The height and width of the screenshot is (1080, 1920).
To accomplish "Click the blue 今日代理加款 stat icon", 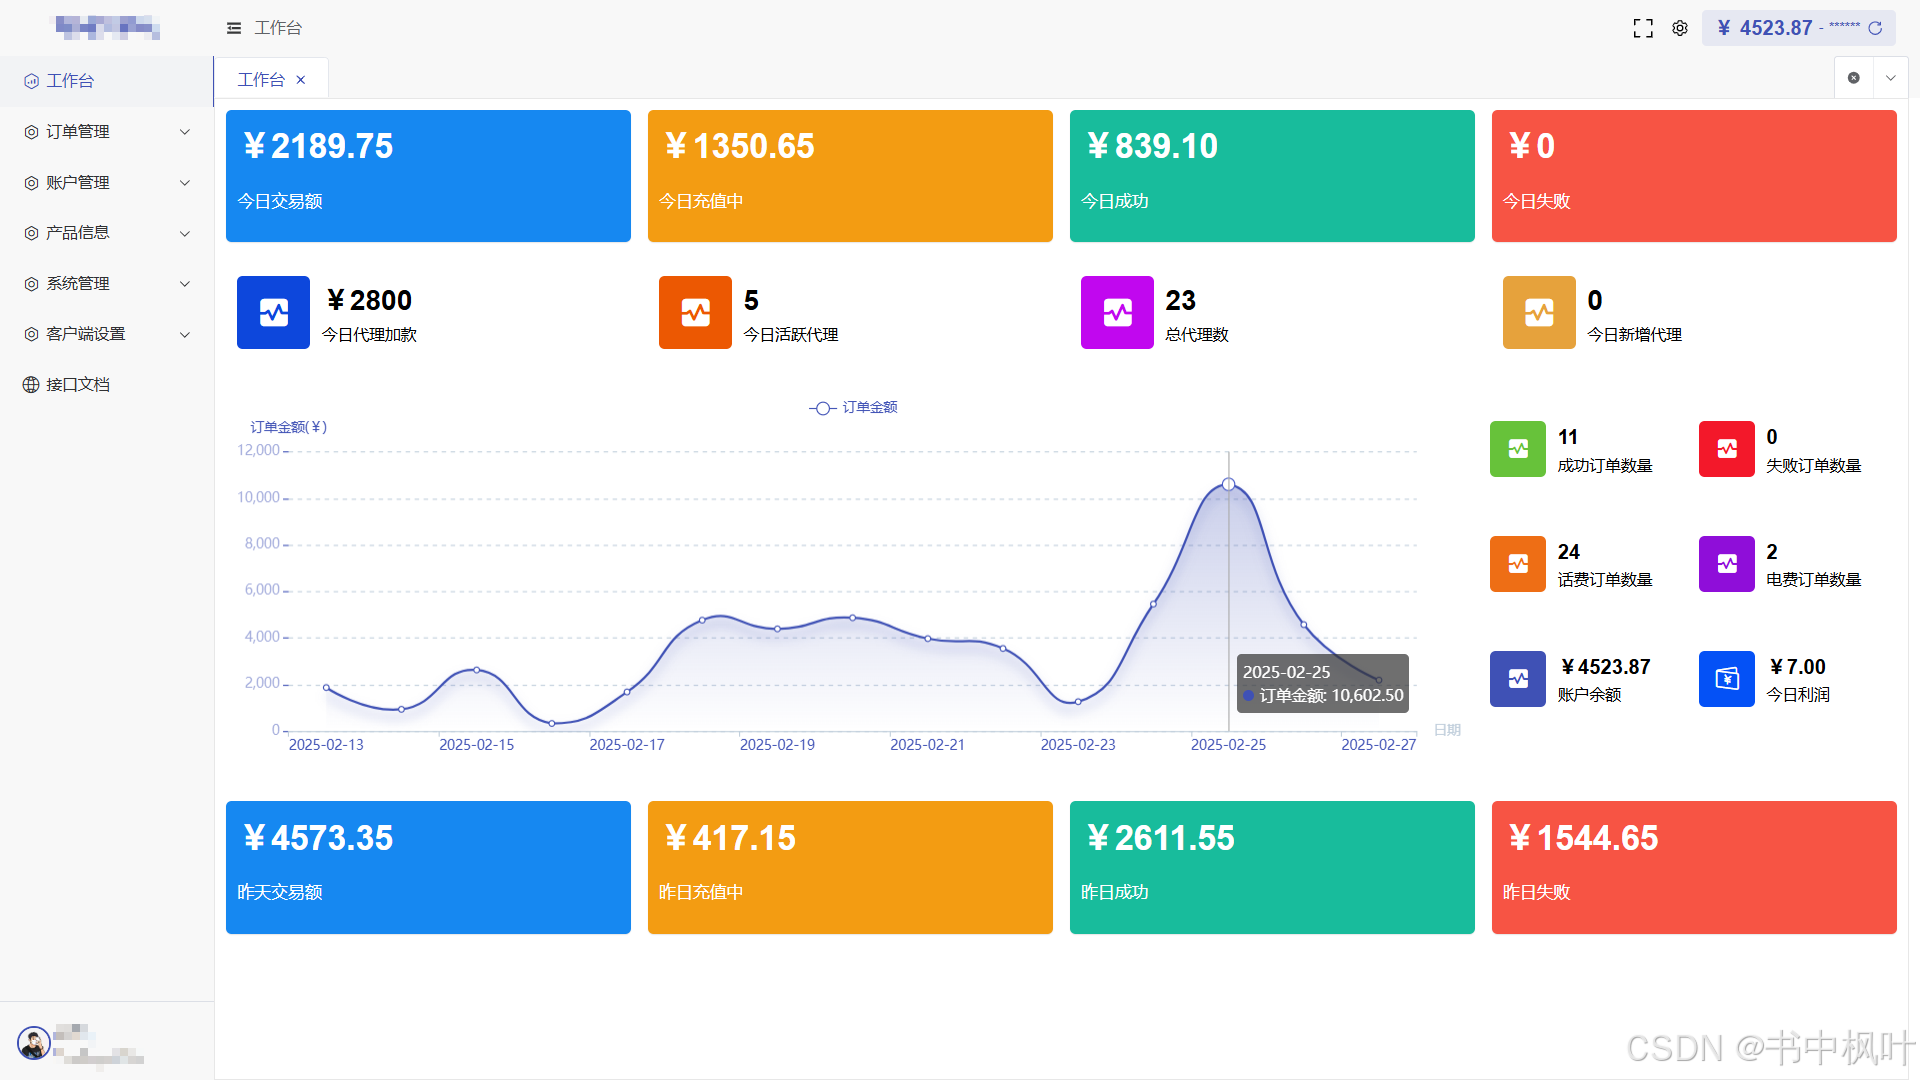I will (x=273, y=312).
